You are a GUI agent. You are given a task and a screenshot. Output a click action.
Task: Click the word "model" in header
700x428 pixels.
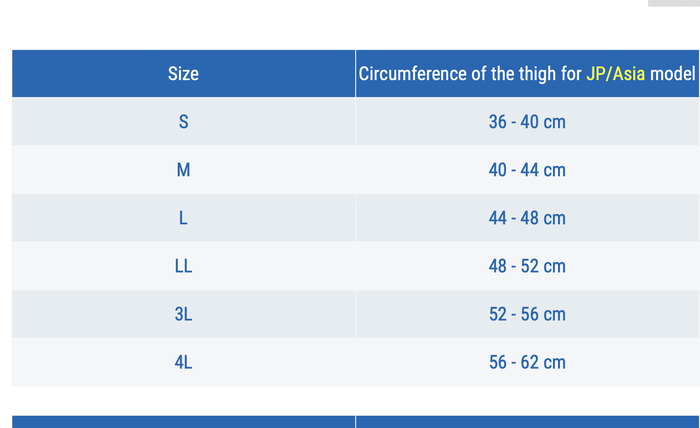(673, 74)
